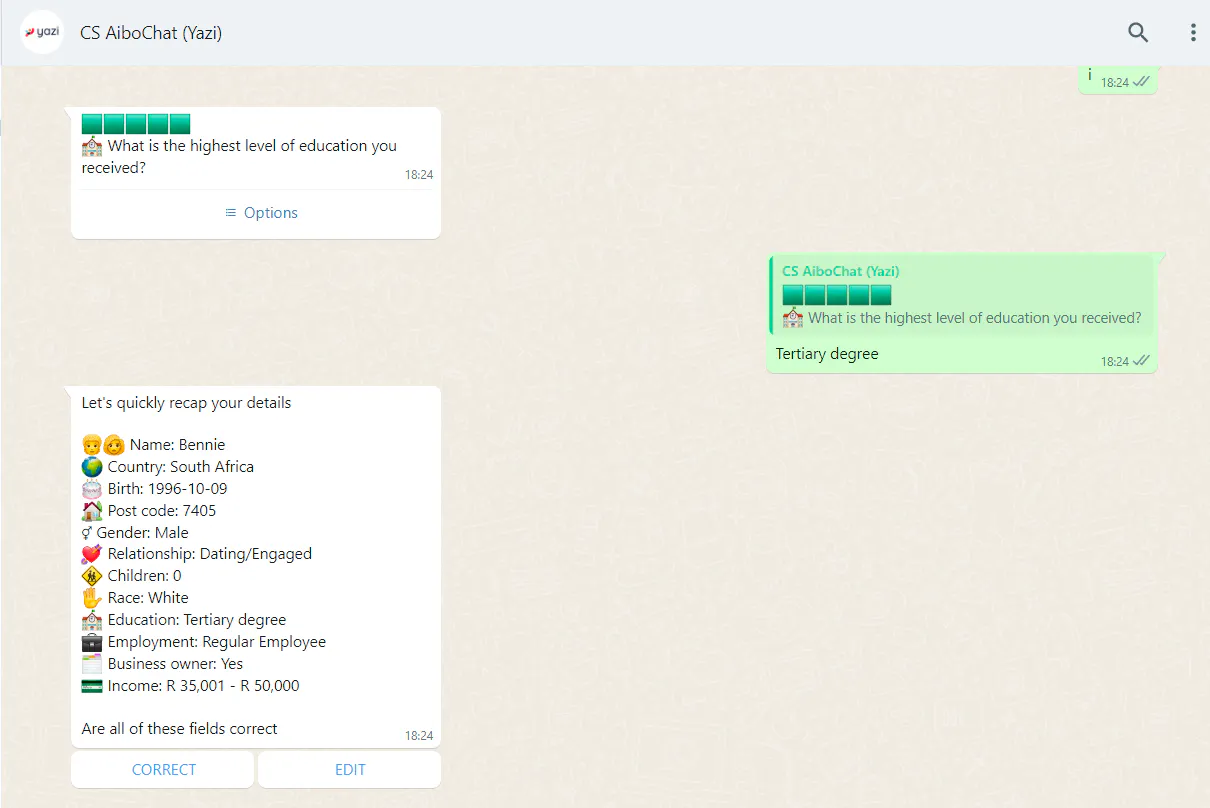
Task: Click the double-check icon on the Tertiary degree message
Action: tap(1141, 361)
